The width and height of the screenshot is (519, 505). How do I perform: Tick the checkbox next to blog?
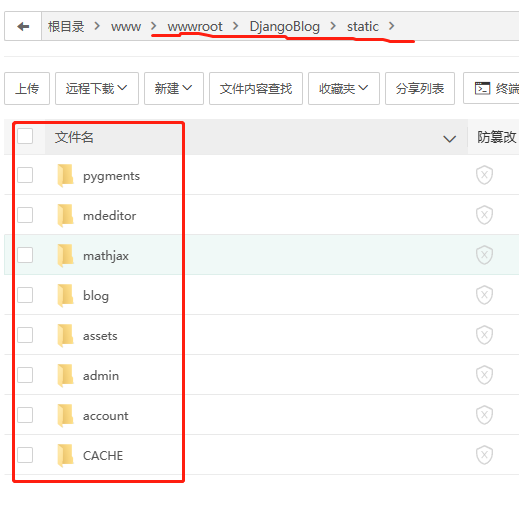25,295
